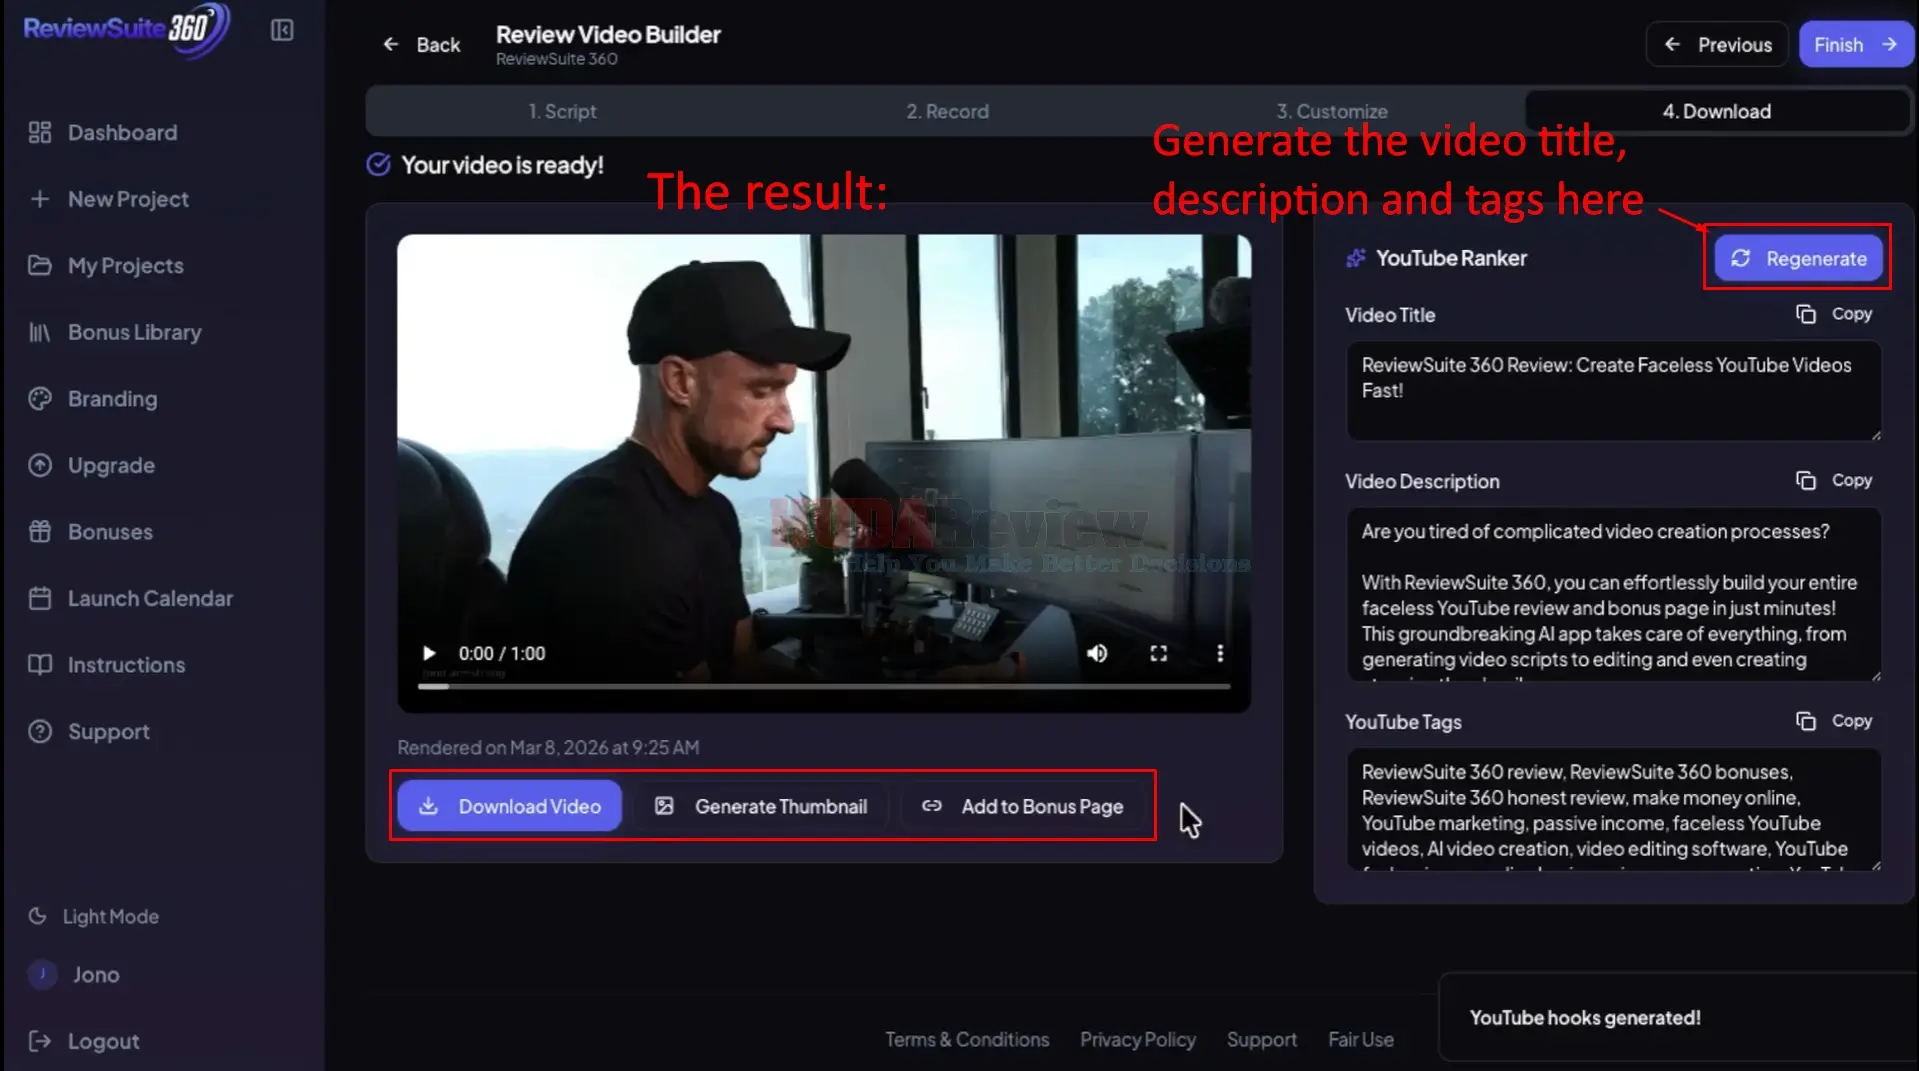Regenerate the YouTube Ranker content

tap(1797, 258)
